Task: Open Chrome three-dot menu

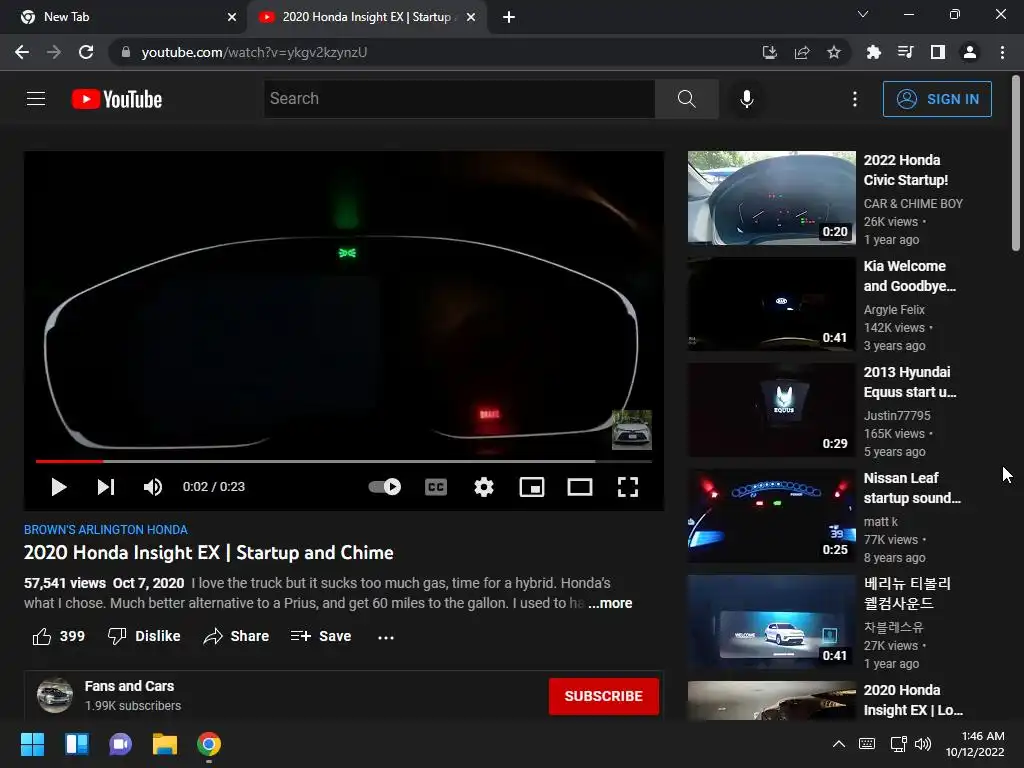Action: [1002, 52]
